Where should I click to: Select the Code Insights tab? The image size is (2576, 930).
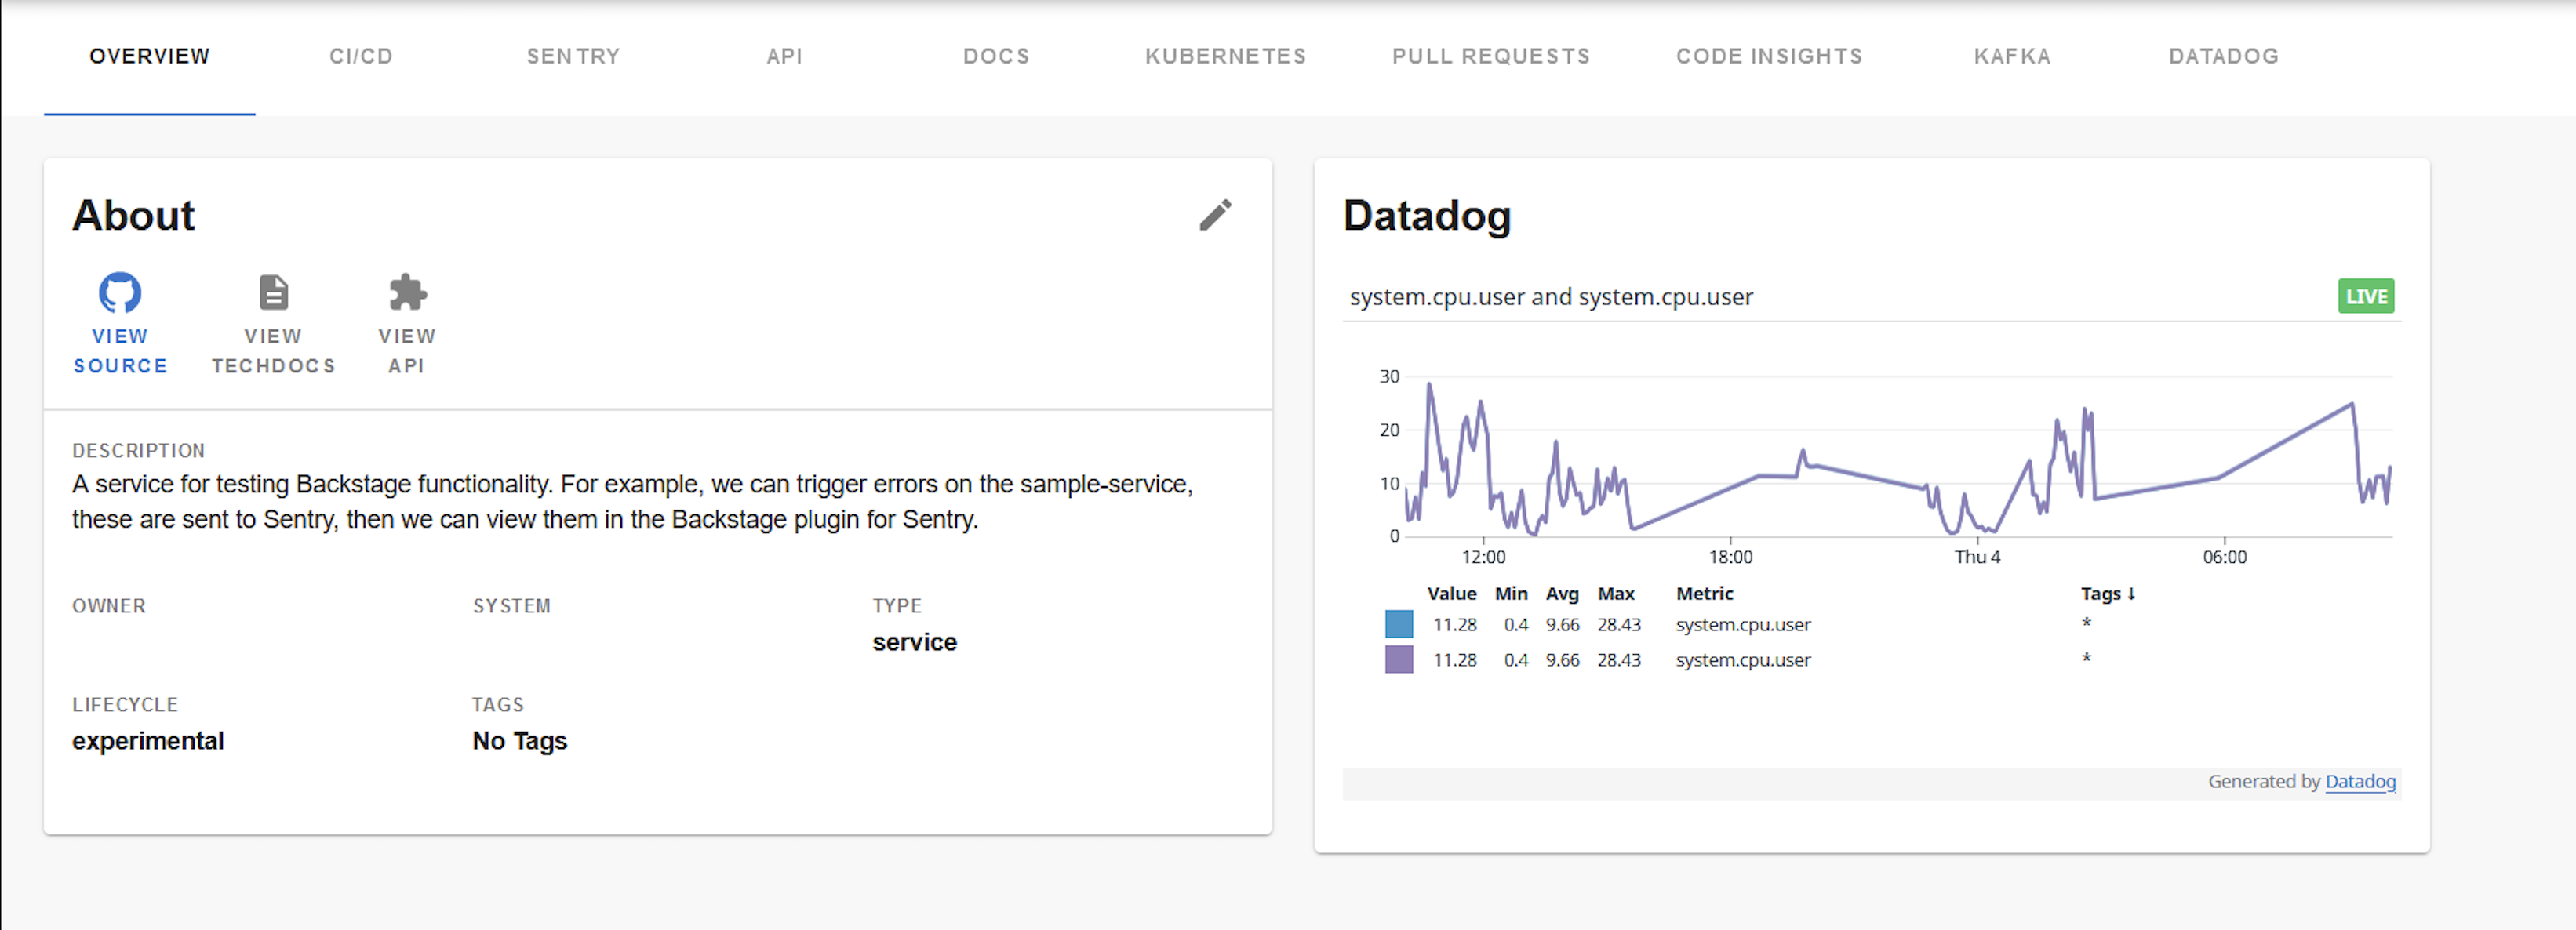[1769, 57]
